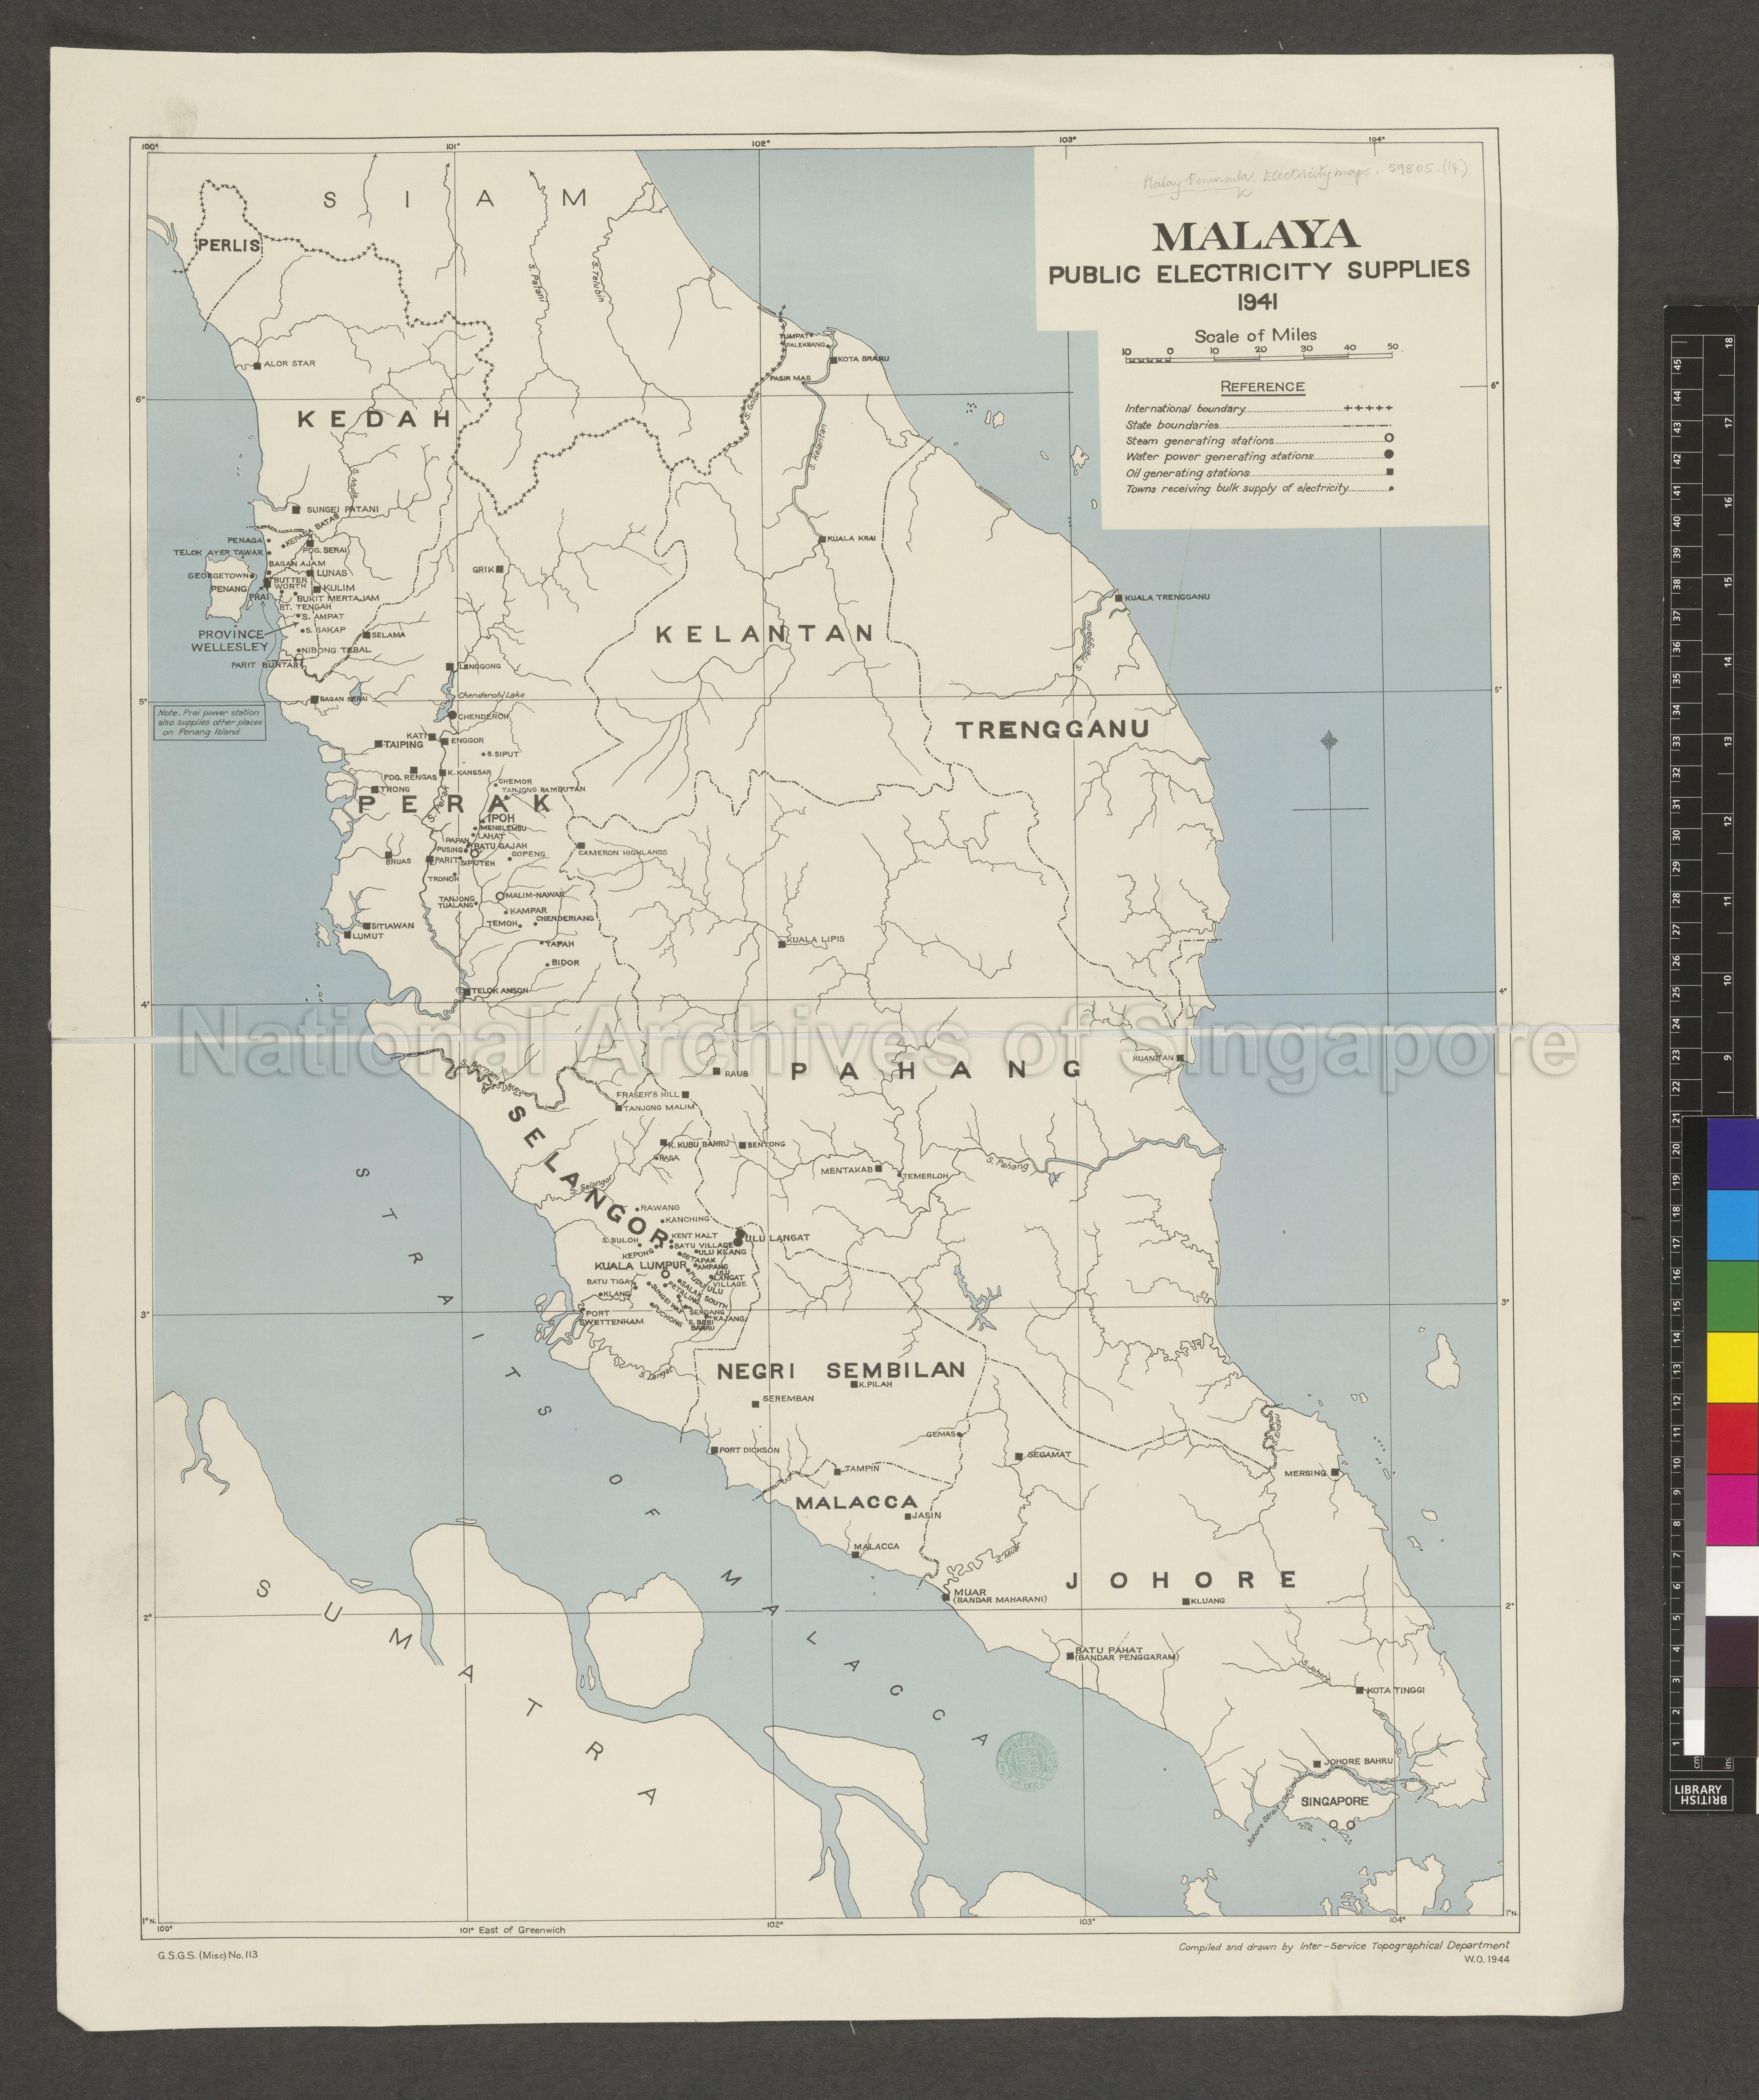
Task: Click the Prai power station note box
Action: click(x=210, y=724)
